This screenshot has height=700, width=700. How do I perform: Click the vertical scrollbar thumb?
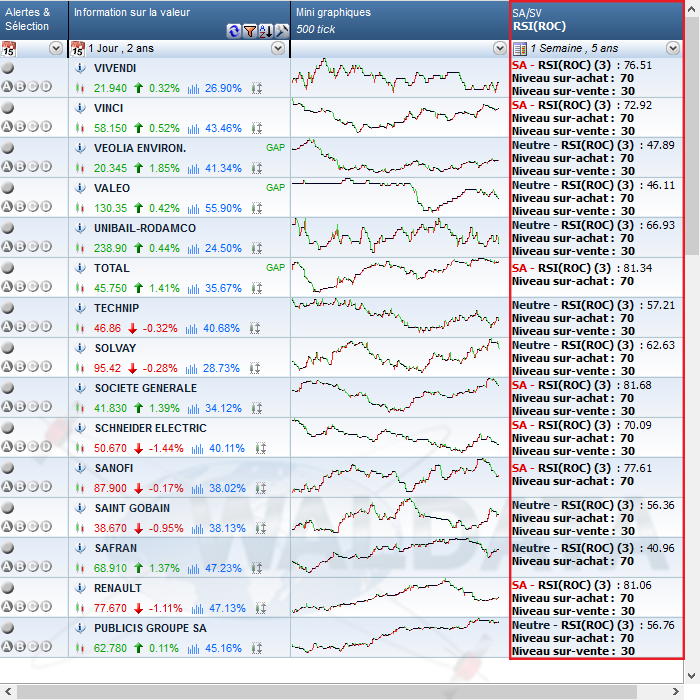pos(692,136)
